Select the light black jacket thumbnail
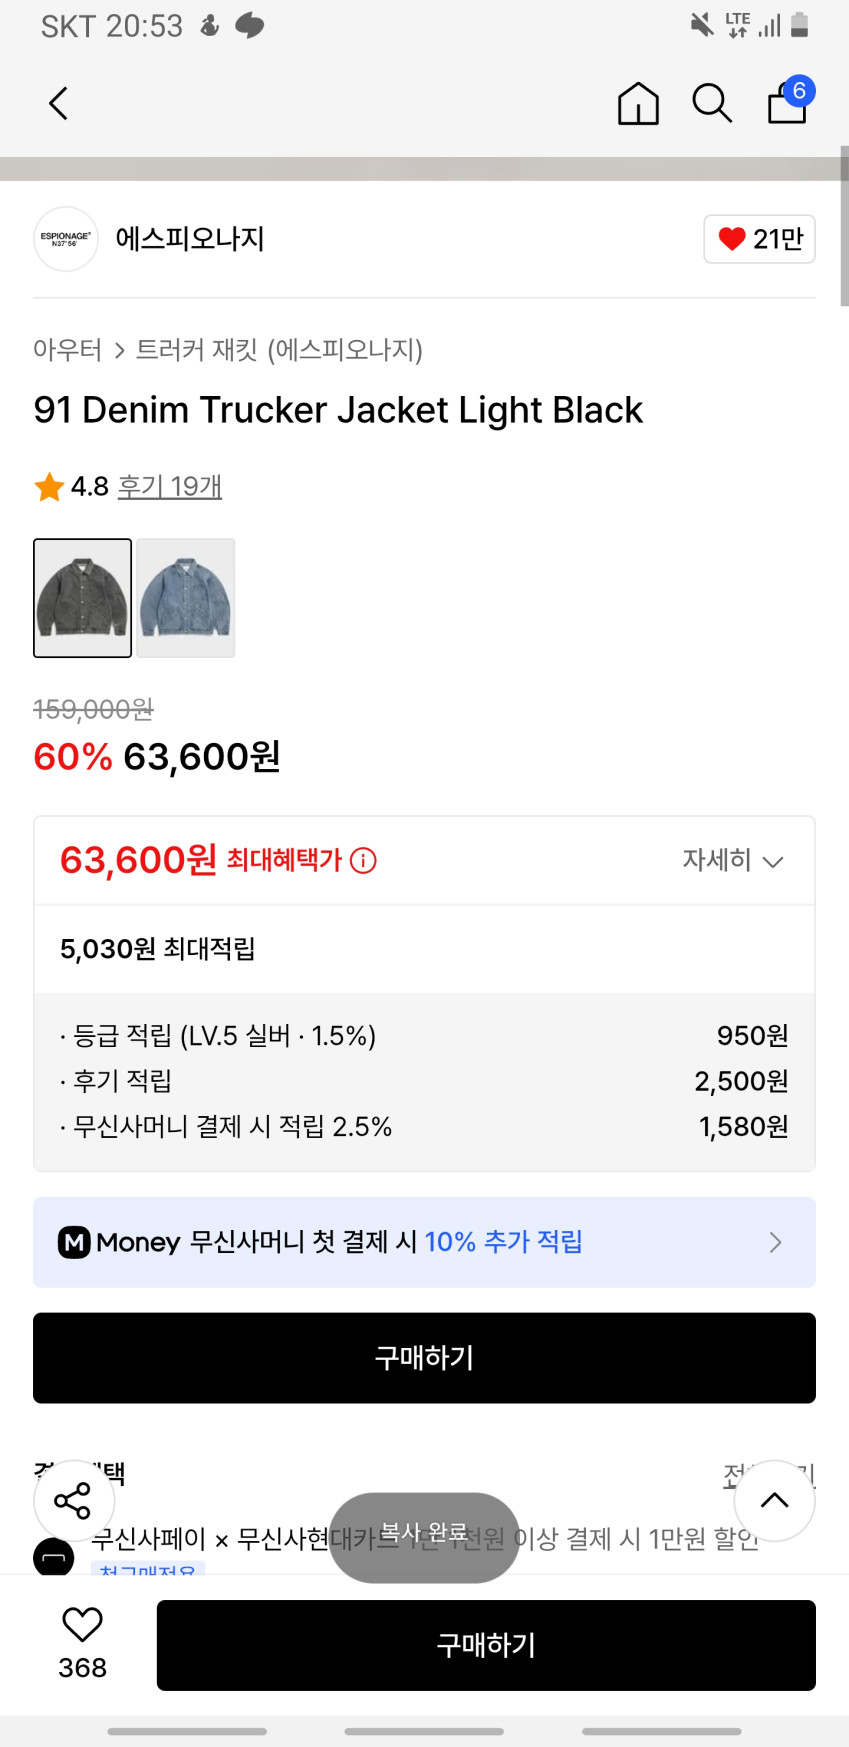Viewport: 849px width, 1747px height. [83, 598]
